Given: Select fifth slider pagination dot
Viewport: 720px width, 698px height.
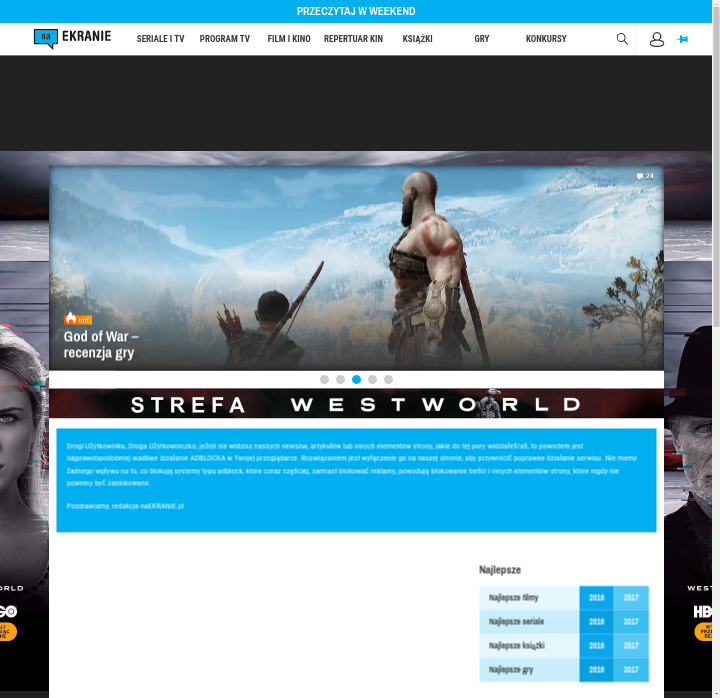Looking at the screenshot, I should 388,379.
